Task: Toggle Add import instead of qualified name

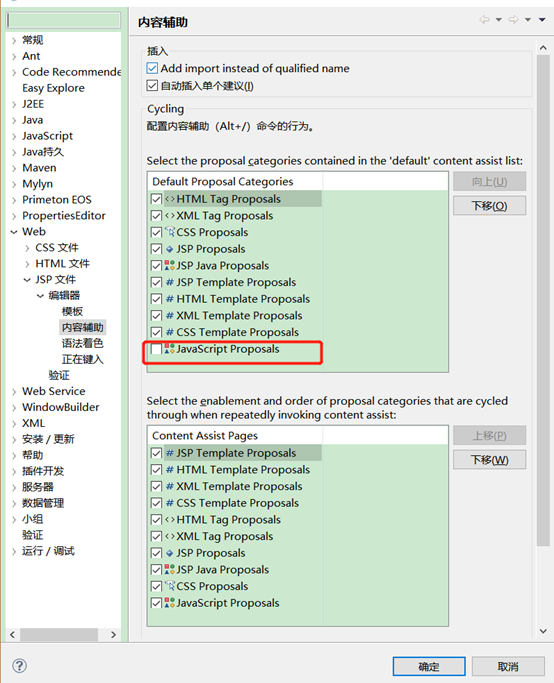Action: [x=152, y=68]
